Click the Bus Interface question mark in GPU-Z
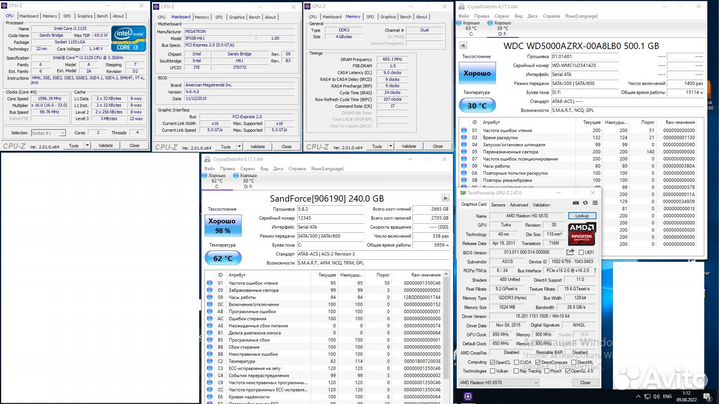Viewport: 720px width, 404px height. click(x=595, y=271)
